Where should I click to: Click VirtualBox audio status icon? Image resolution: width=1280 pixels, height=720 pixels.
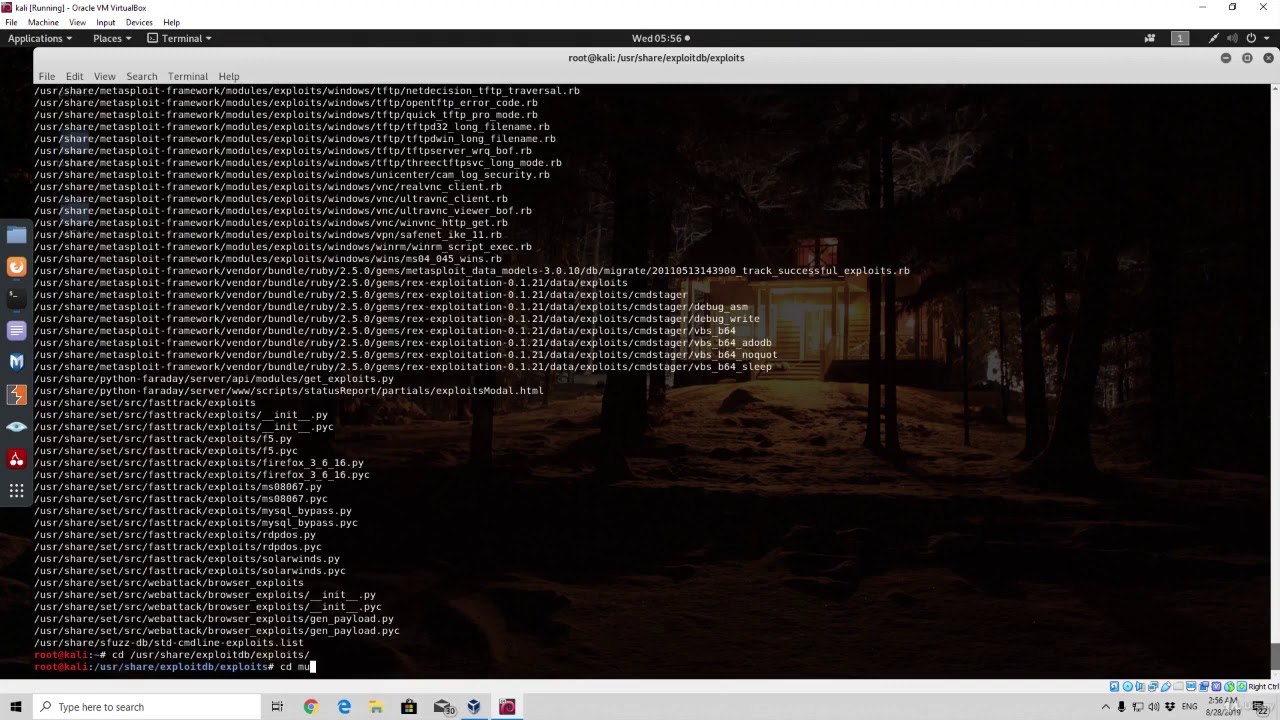pos(1140,686)
